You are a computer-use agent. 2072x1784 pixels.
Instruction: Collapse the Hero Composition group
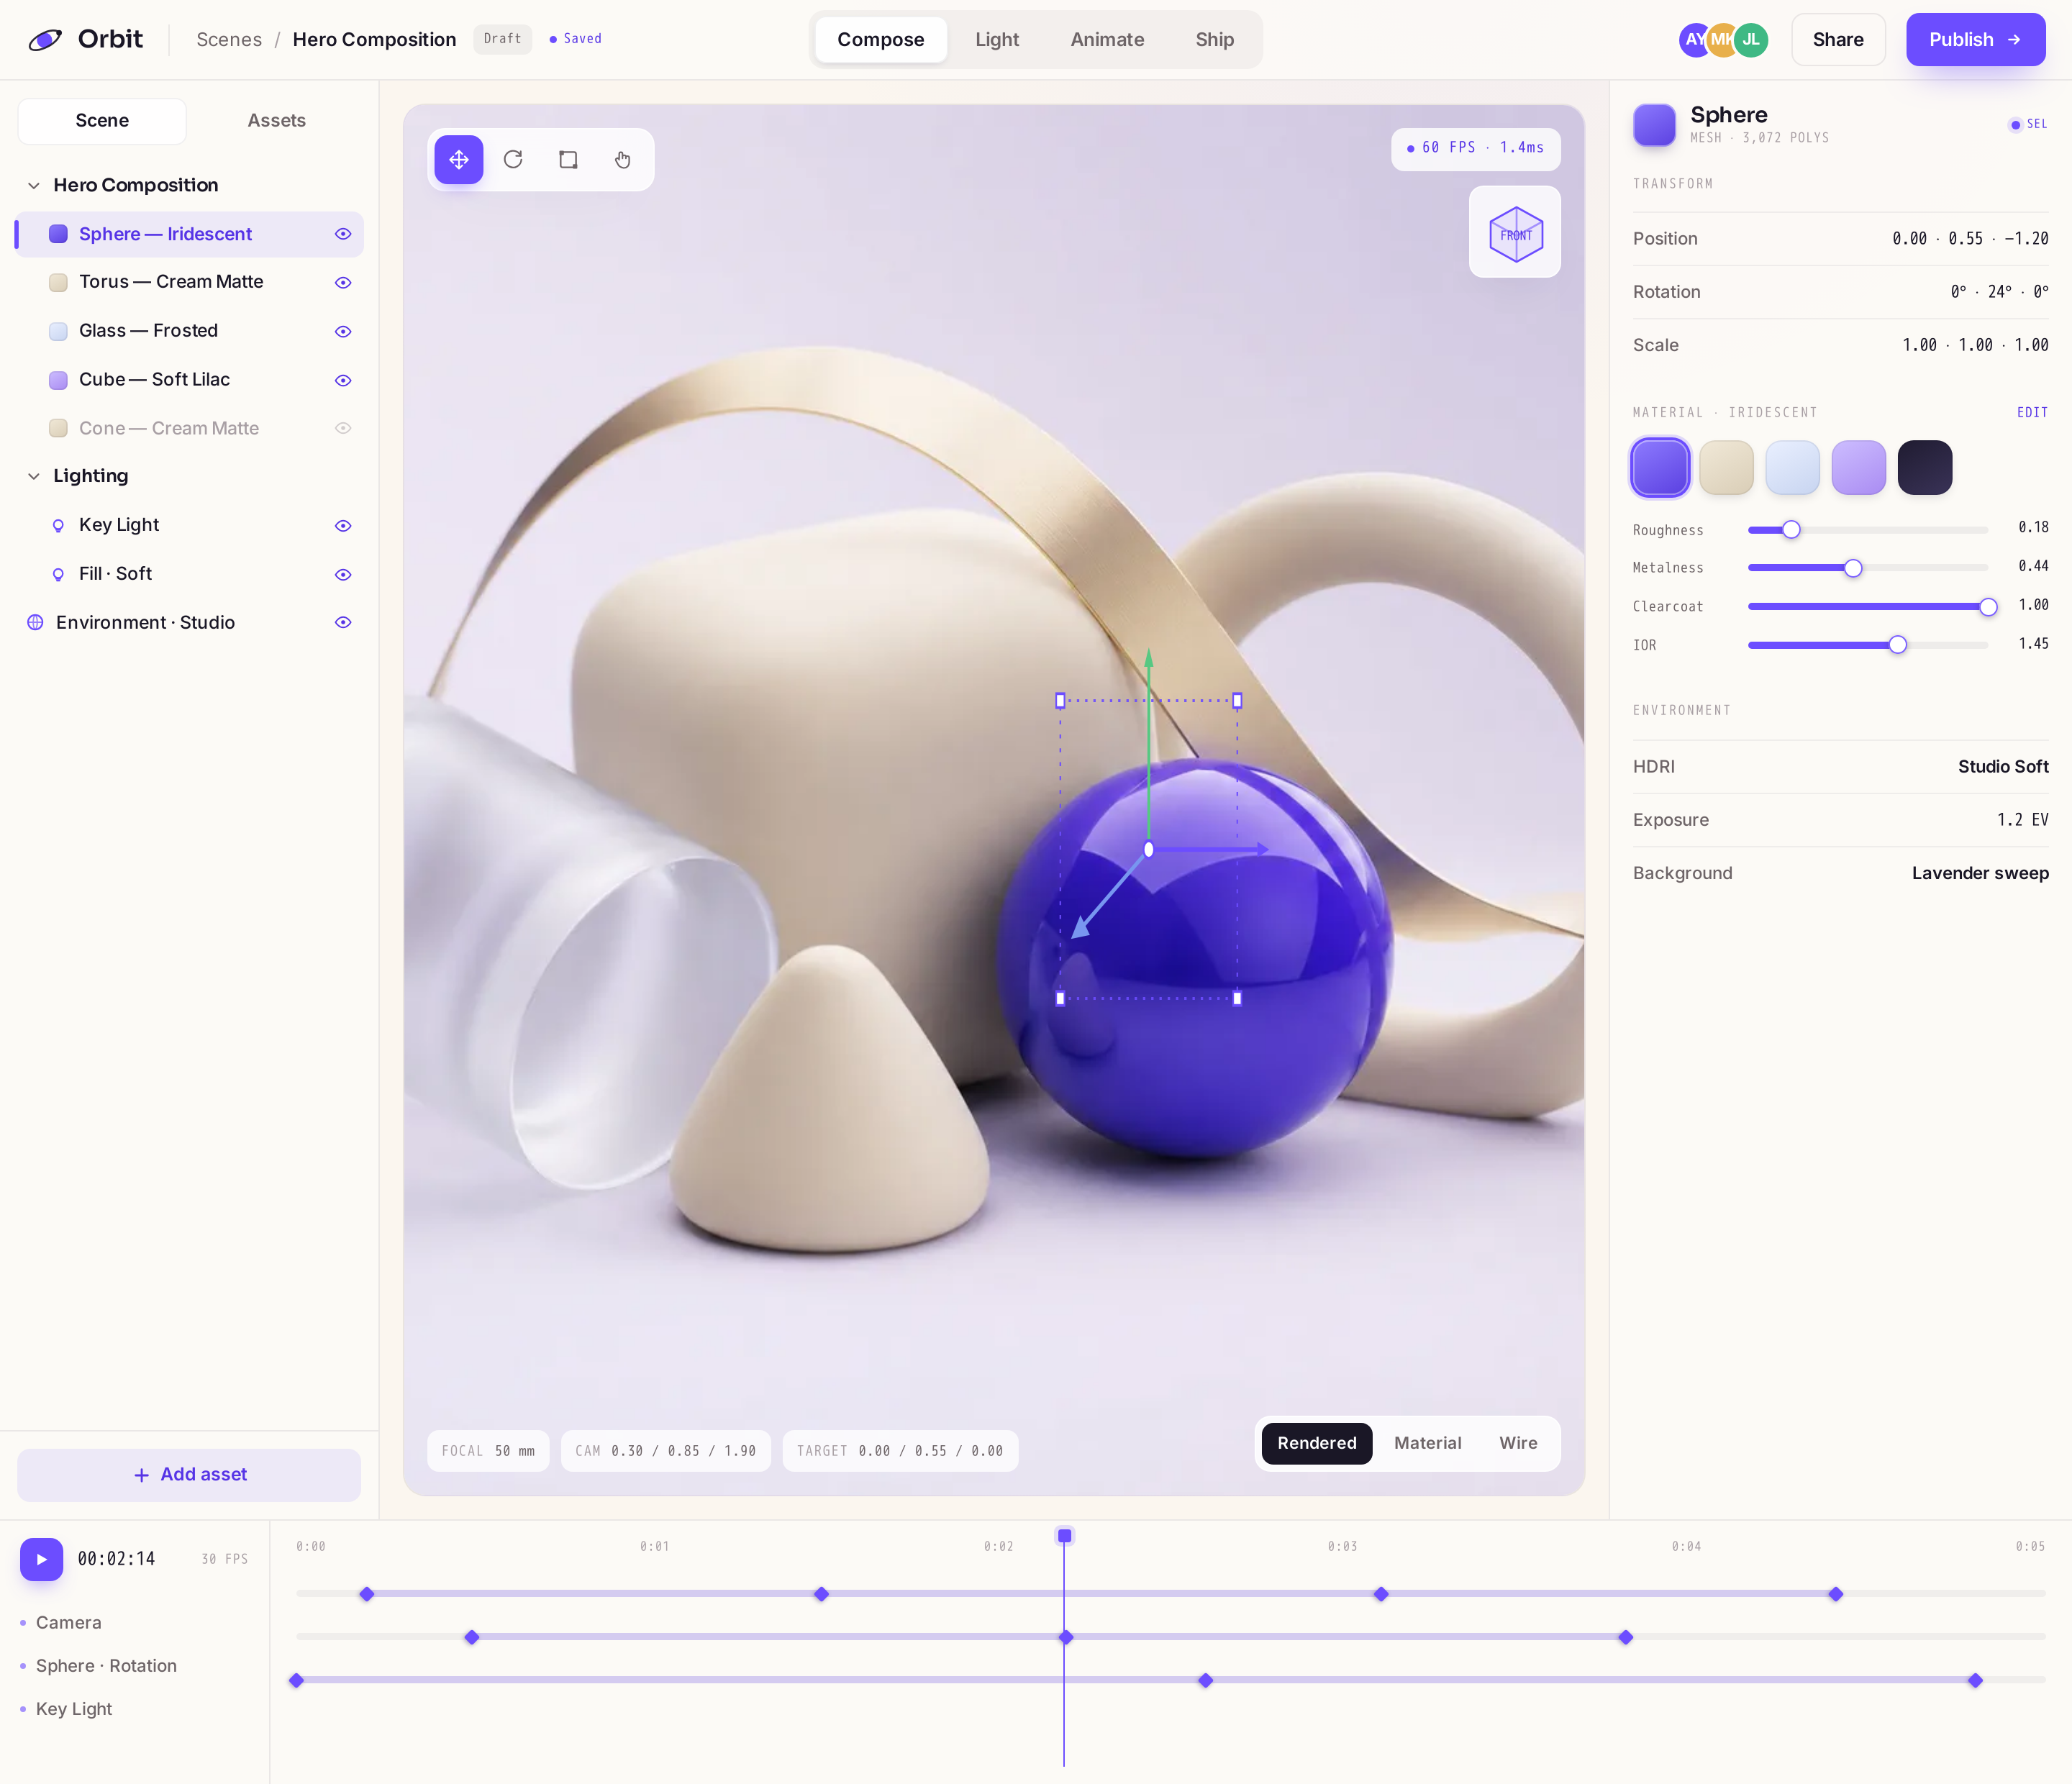[34, 186]
